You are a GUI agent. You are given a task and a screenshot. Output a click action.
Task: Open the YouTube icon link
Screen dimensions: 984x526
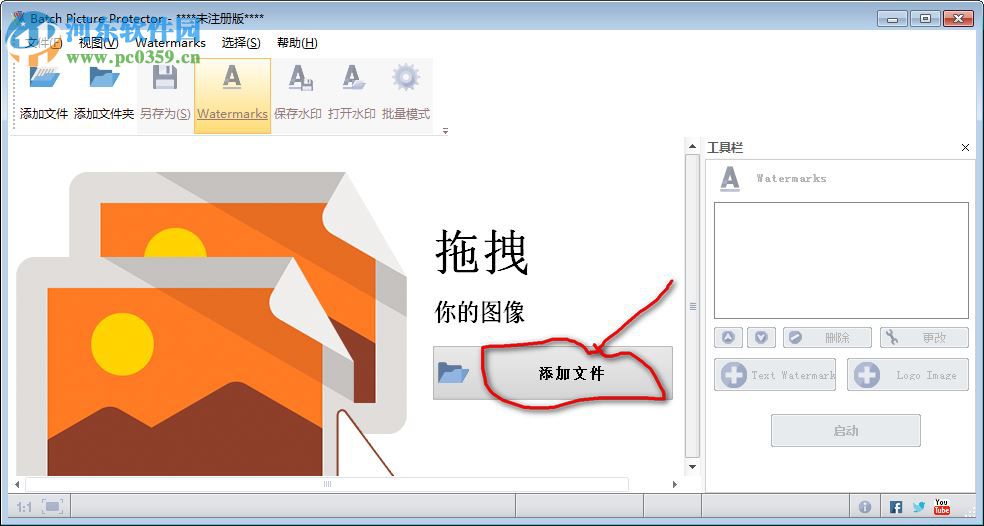click(x=941, y=507)
